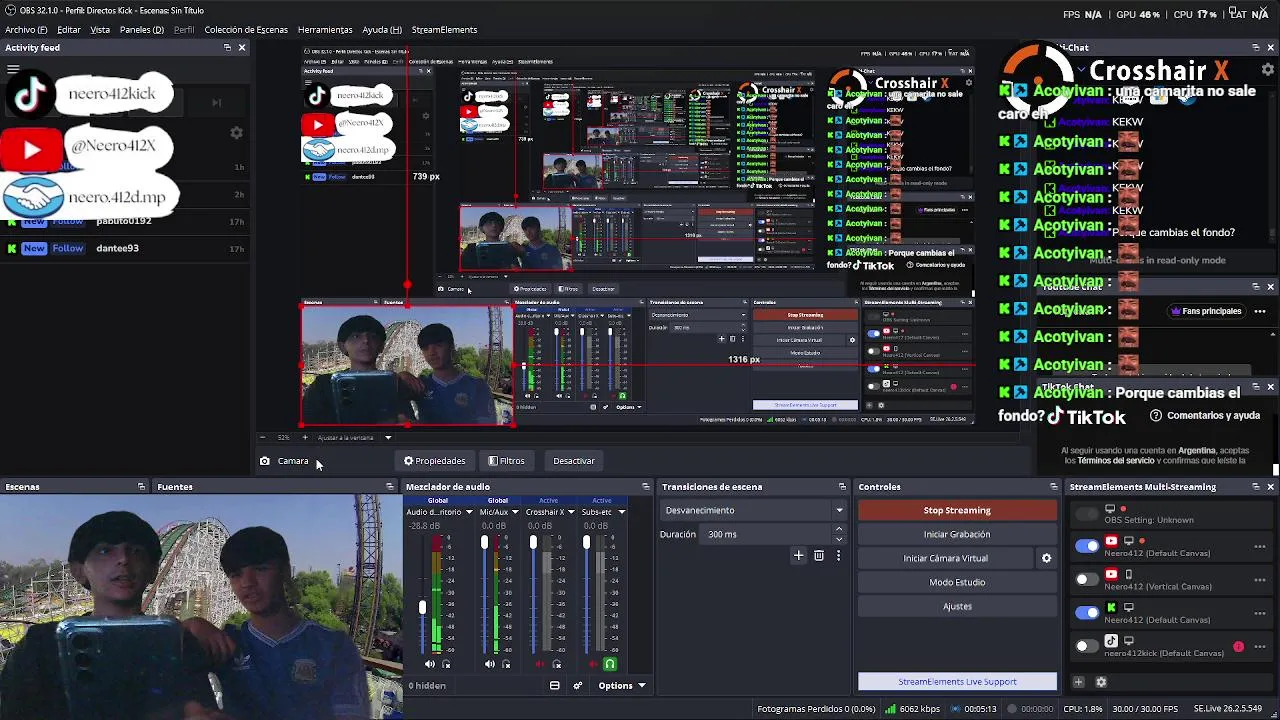The image size is (1280, 720).
Task: Toggle monitoring headphones for Mic/Aux
Action: click(x=506, y=664)
